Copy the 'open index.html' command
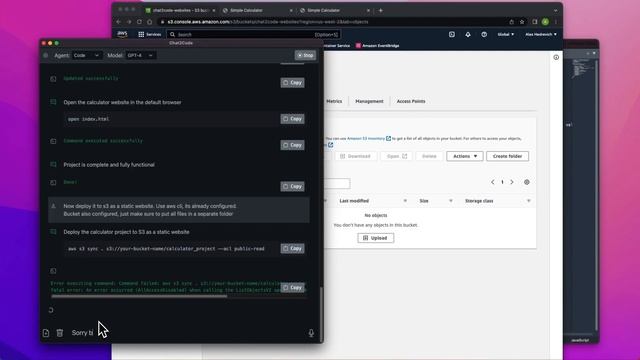Viewport: 640px width, 360px height. [292, 119]
